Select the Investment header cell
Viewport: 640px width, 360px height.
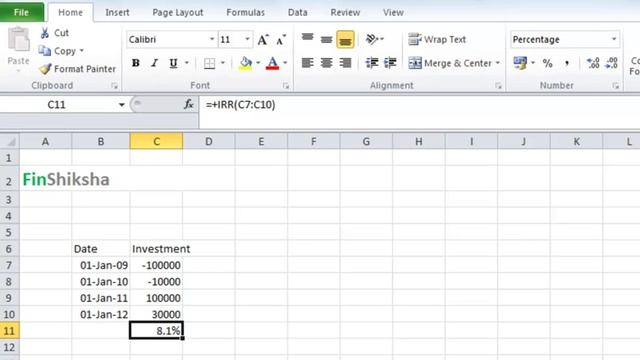pos(156,249)
